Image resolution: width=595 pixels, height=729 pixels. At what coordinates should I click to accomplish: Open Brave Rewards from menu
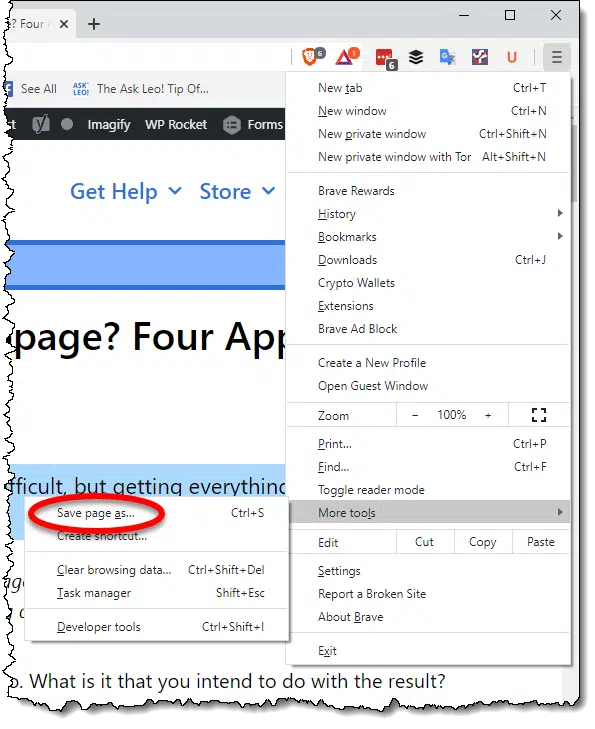click(x=428, y=191)
